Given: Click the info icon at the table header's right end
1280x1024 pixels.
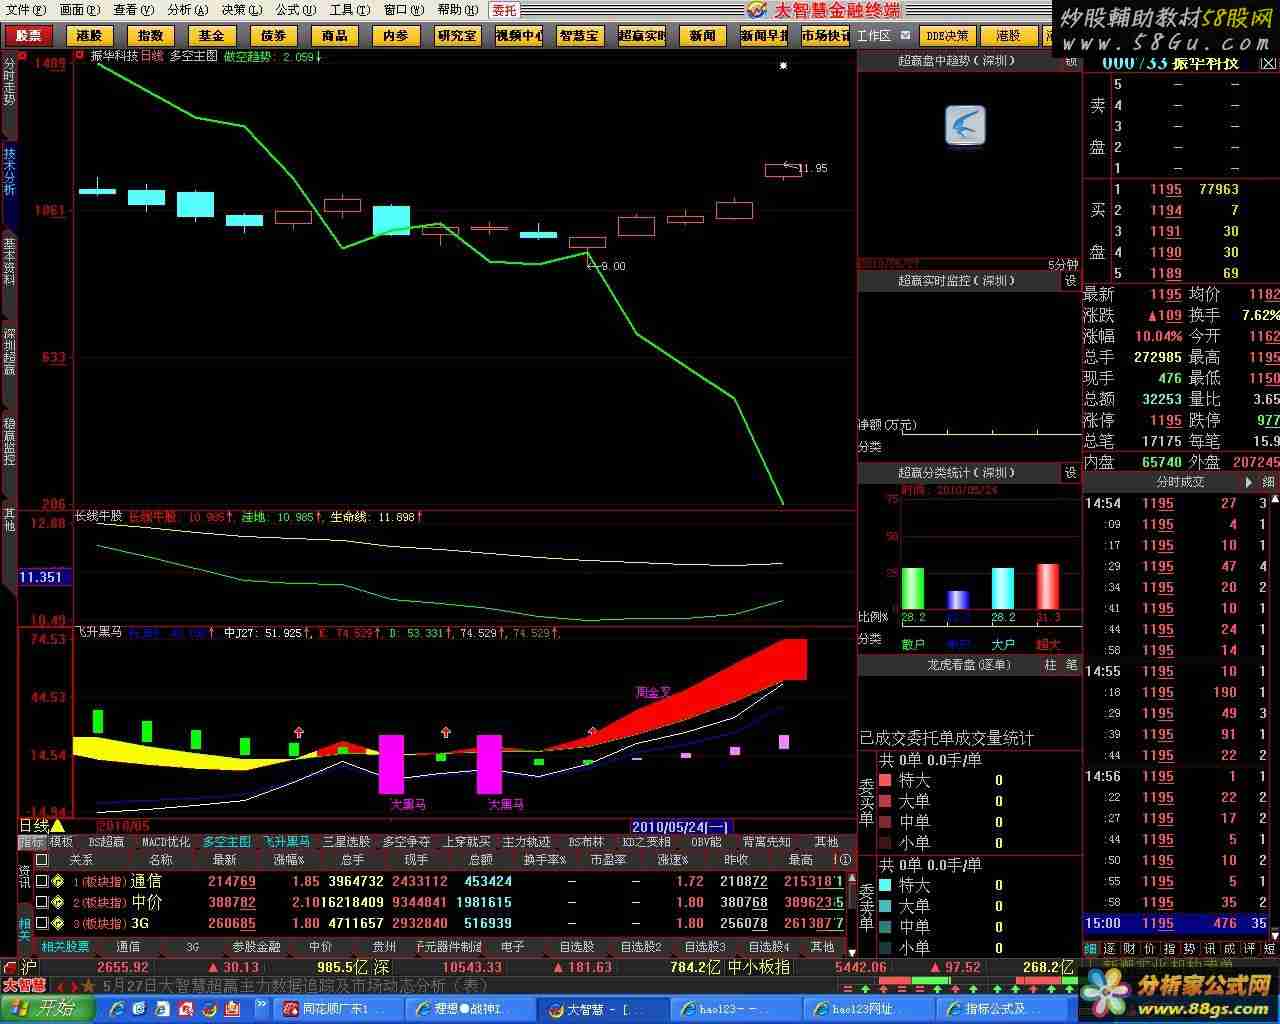Looking at the screenshot, I should pyautogui.click(x=844, y=860).
